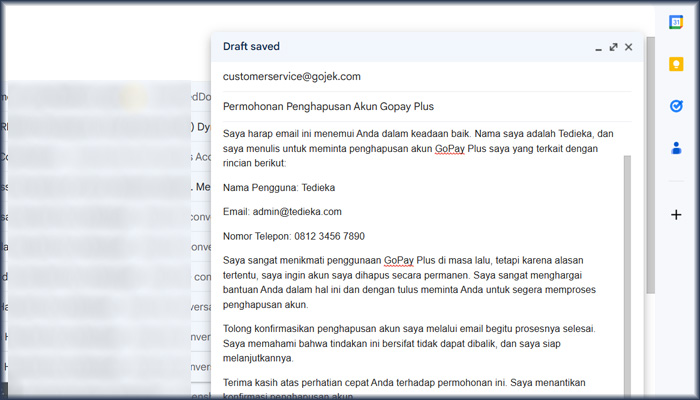Click paragraph starting "Saya sangat menikmati penggunaan"
700x400 pixels.
tap(409, 283)
